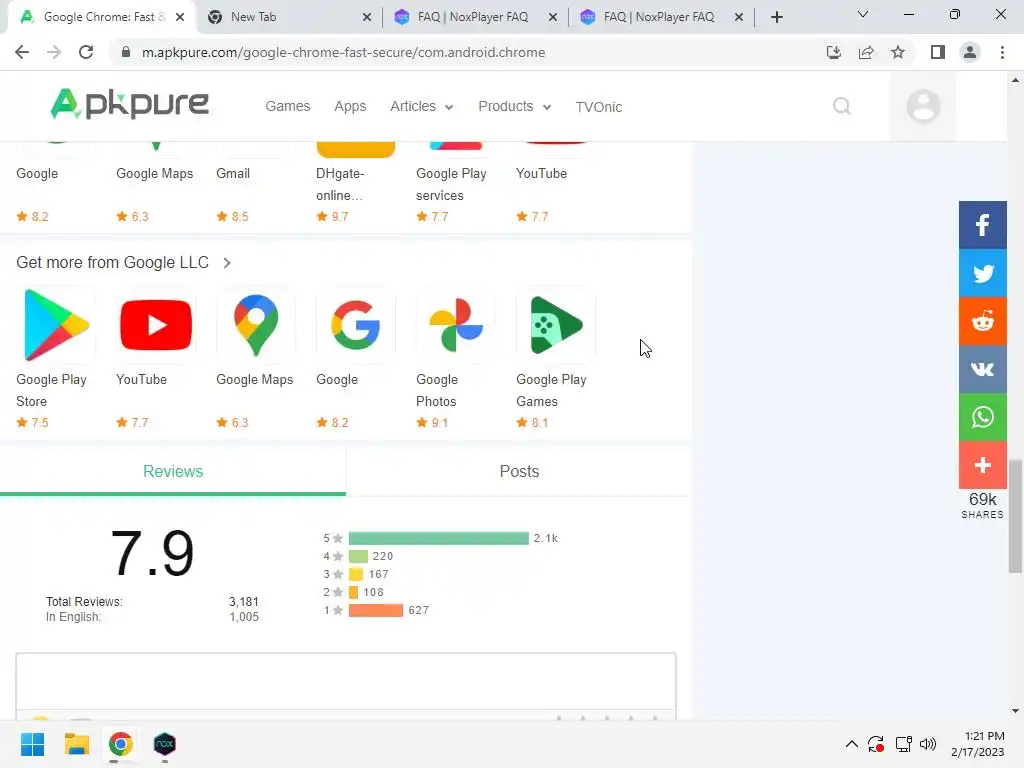The height and width of the screenshot is (768, 1024).
Task: Open the TVOnic menu item
Action: point(598,106)
